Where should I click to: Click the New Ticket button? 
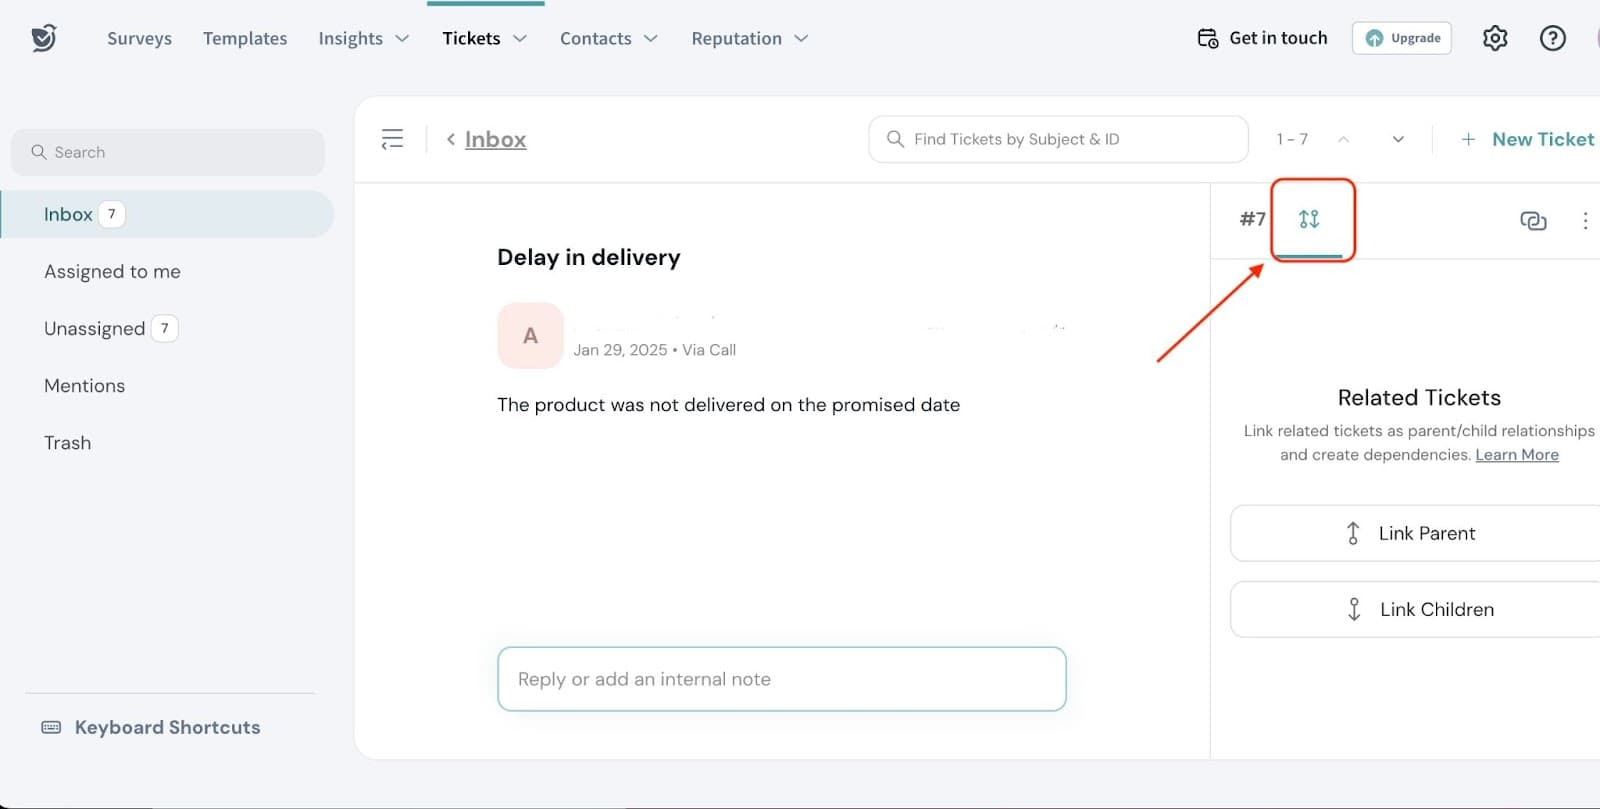[1528, 139]
